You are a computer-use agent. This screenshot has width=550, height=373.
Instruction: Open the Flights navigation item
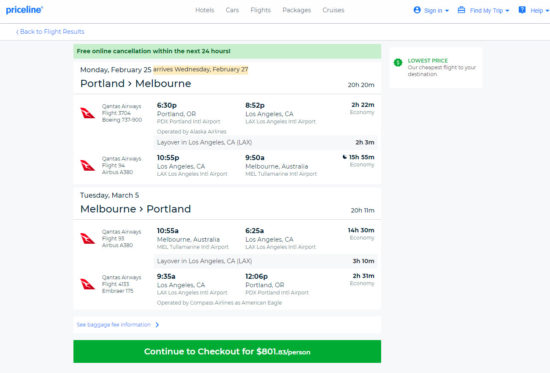point(261,10)
